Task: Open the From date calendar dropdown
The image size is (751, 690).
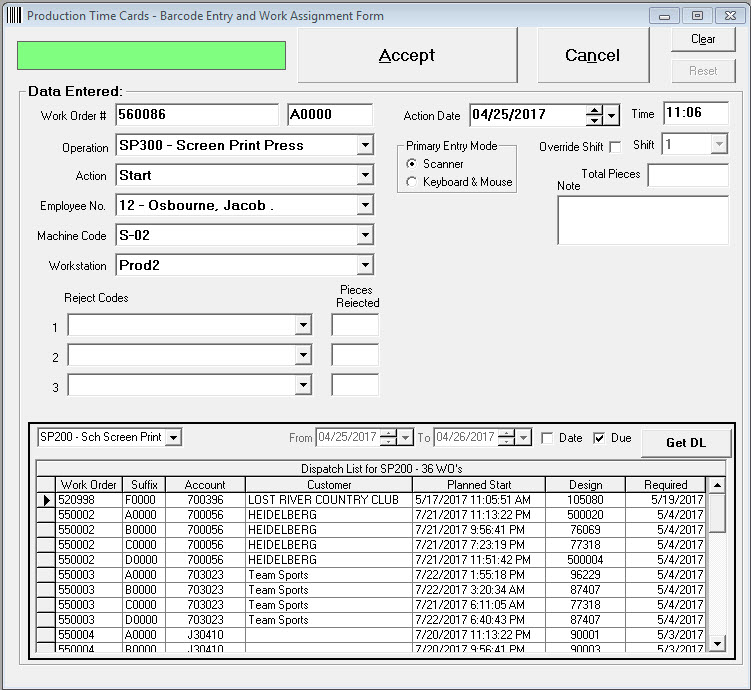Action: [x=405, y=437]
